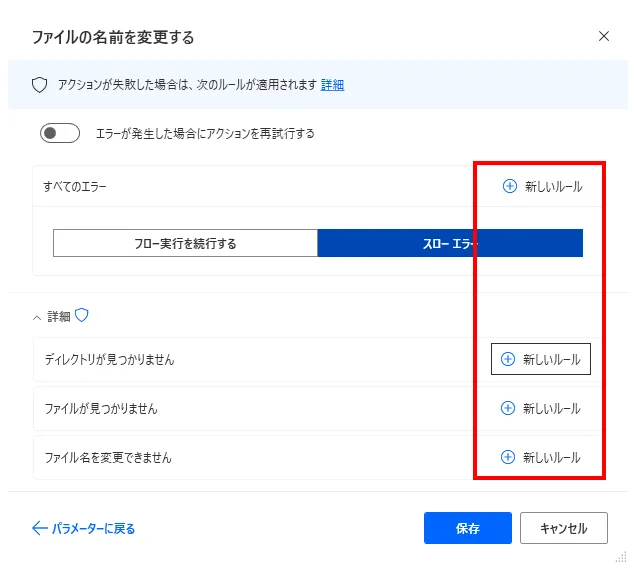Add 新しいルール for ファイルが見つかりません
This screenshot has width=634, height=569.
[540, 408]
